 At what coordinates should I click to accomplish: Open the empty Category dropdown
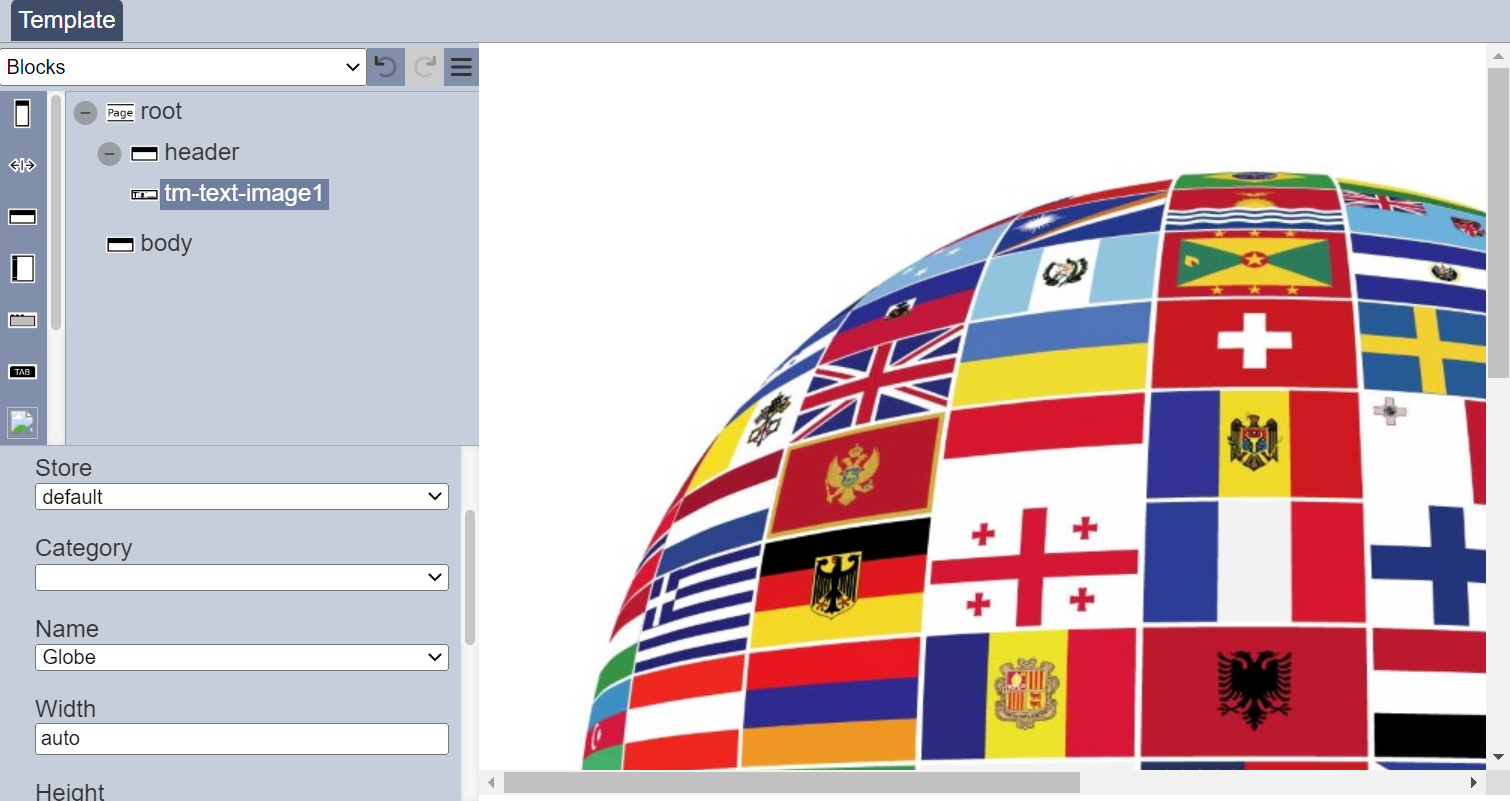click(x=242, y=577)
